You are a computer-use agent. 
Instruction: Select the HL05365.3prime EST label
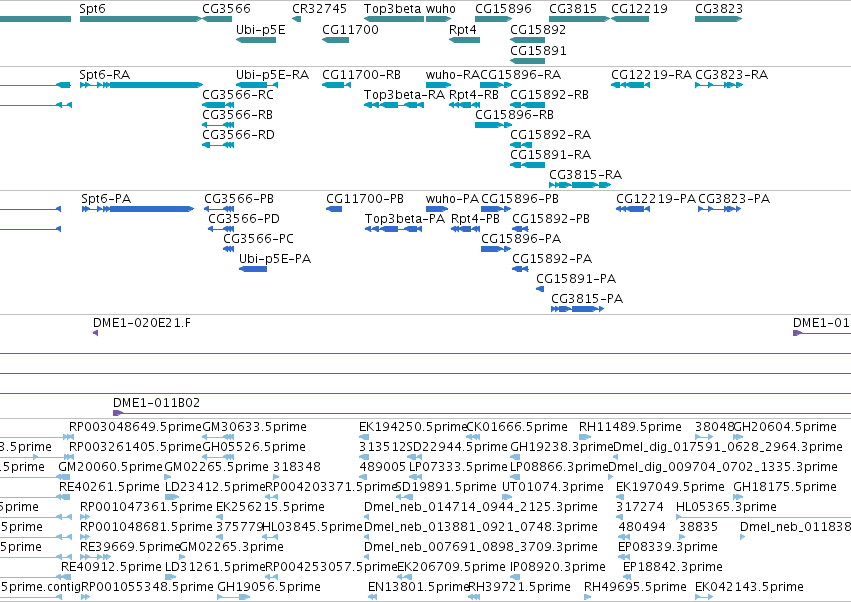[x=726, y=506]
